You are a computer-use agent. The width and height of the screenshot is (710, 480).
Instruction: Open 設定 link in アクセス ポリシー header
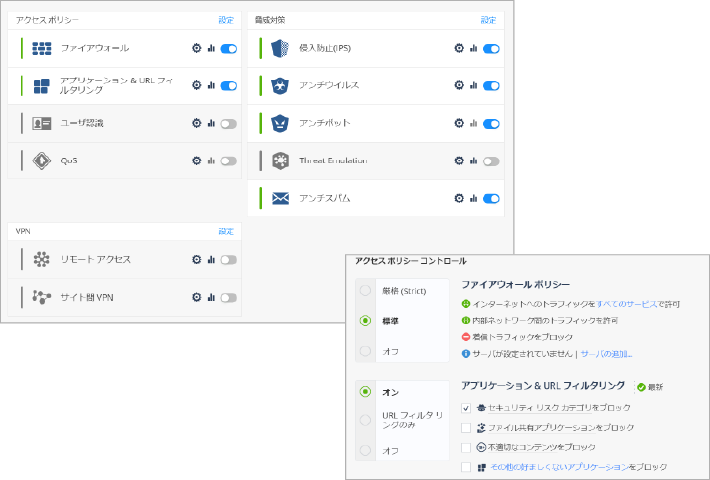(225, 19)
